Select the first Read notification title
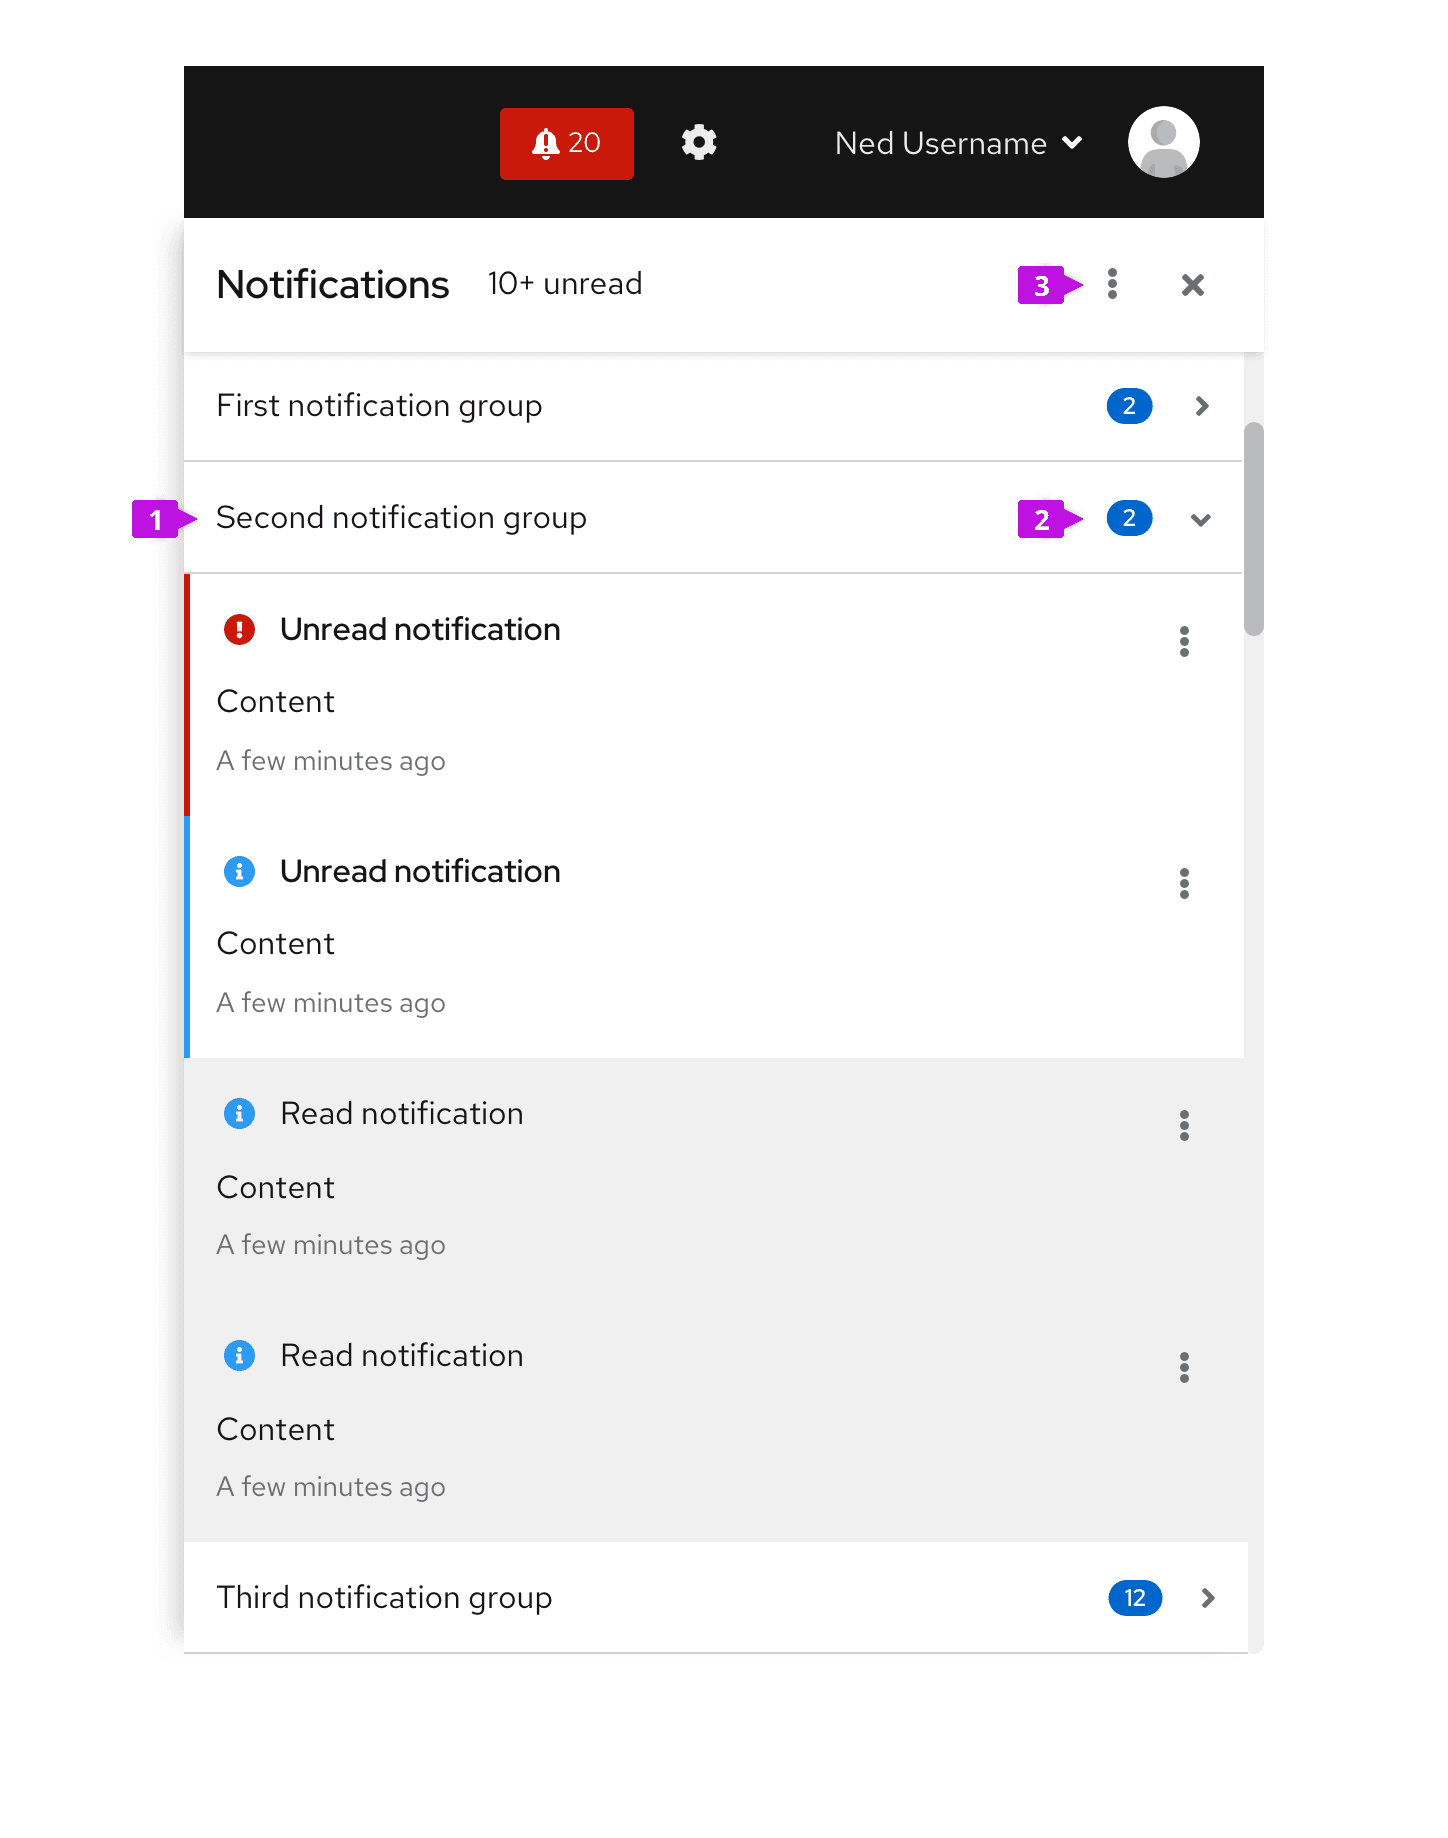The height and width of the screenshot is (1838, 1448). click(x=401, y=1114)
